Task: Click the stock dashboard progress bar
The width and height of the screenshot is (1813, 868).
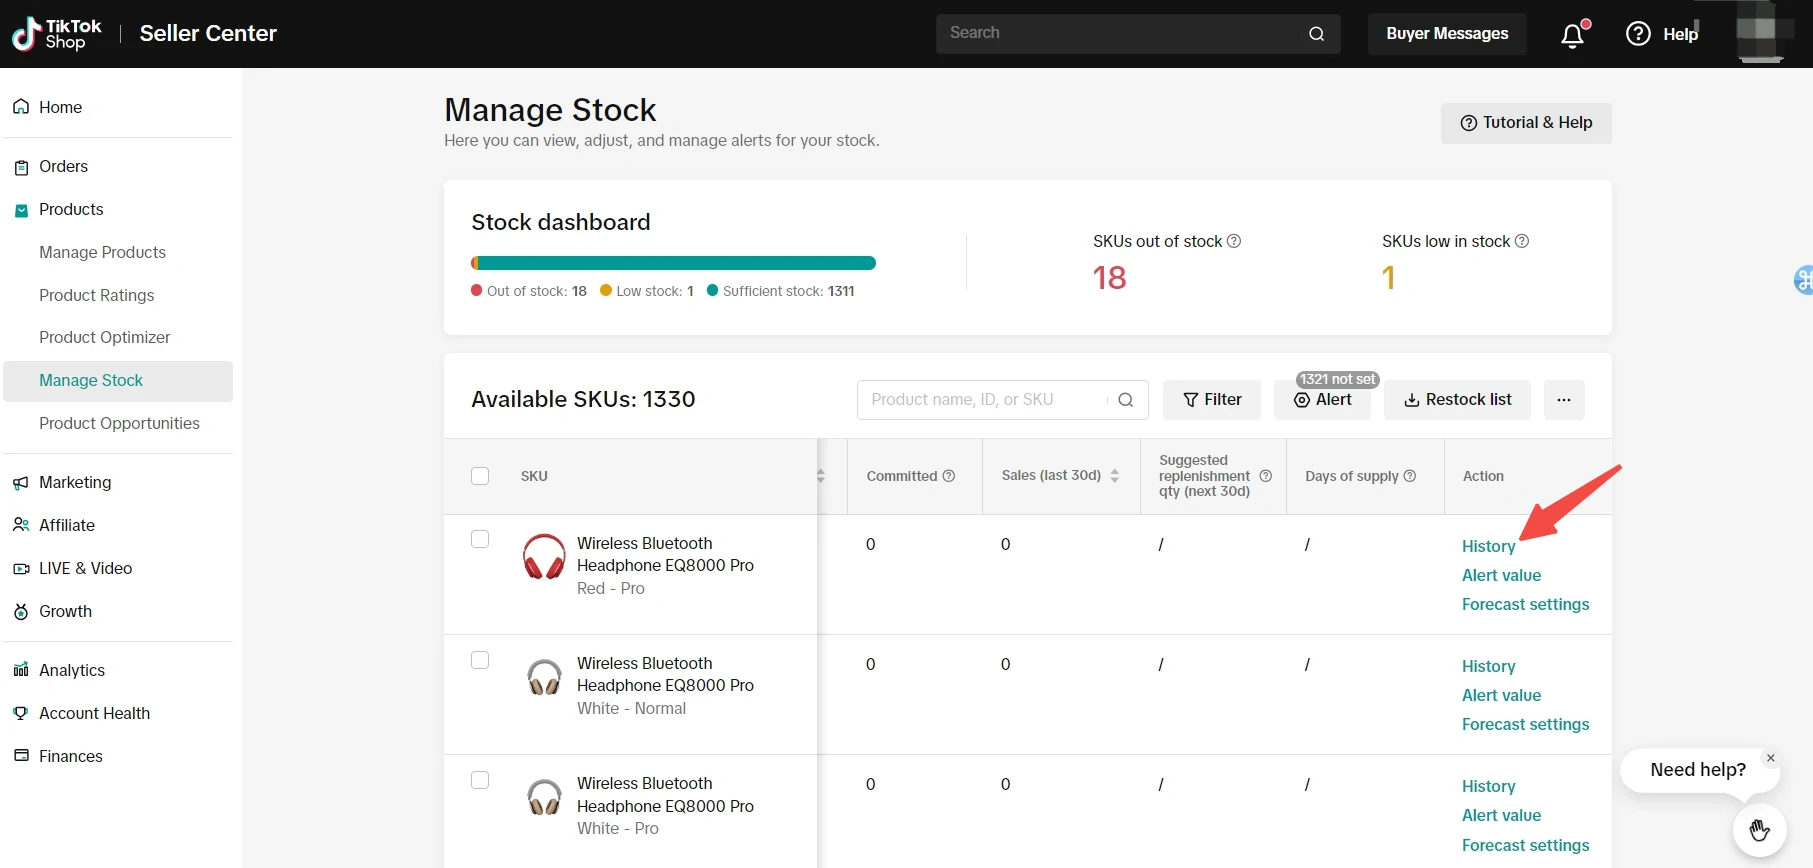Action: point(673,263)
